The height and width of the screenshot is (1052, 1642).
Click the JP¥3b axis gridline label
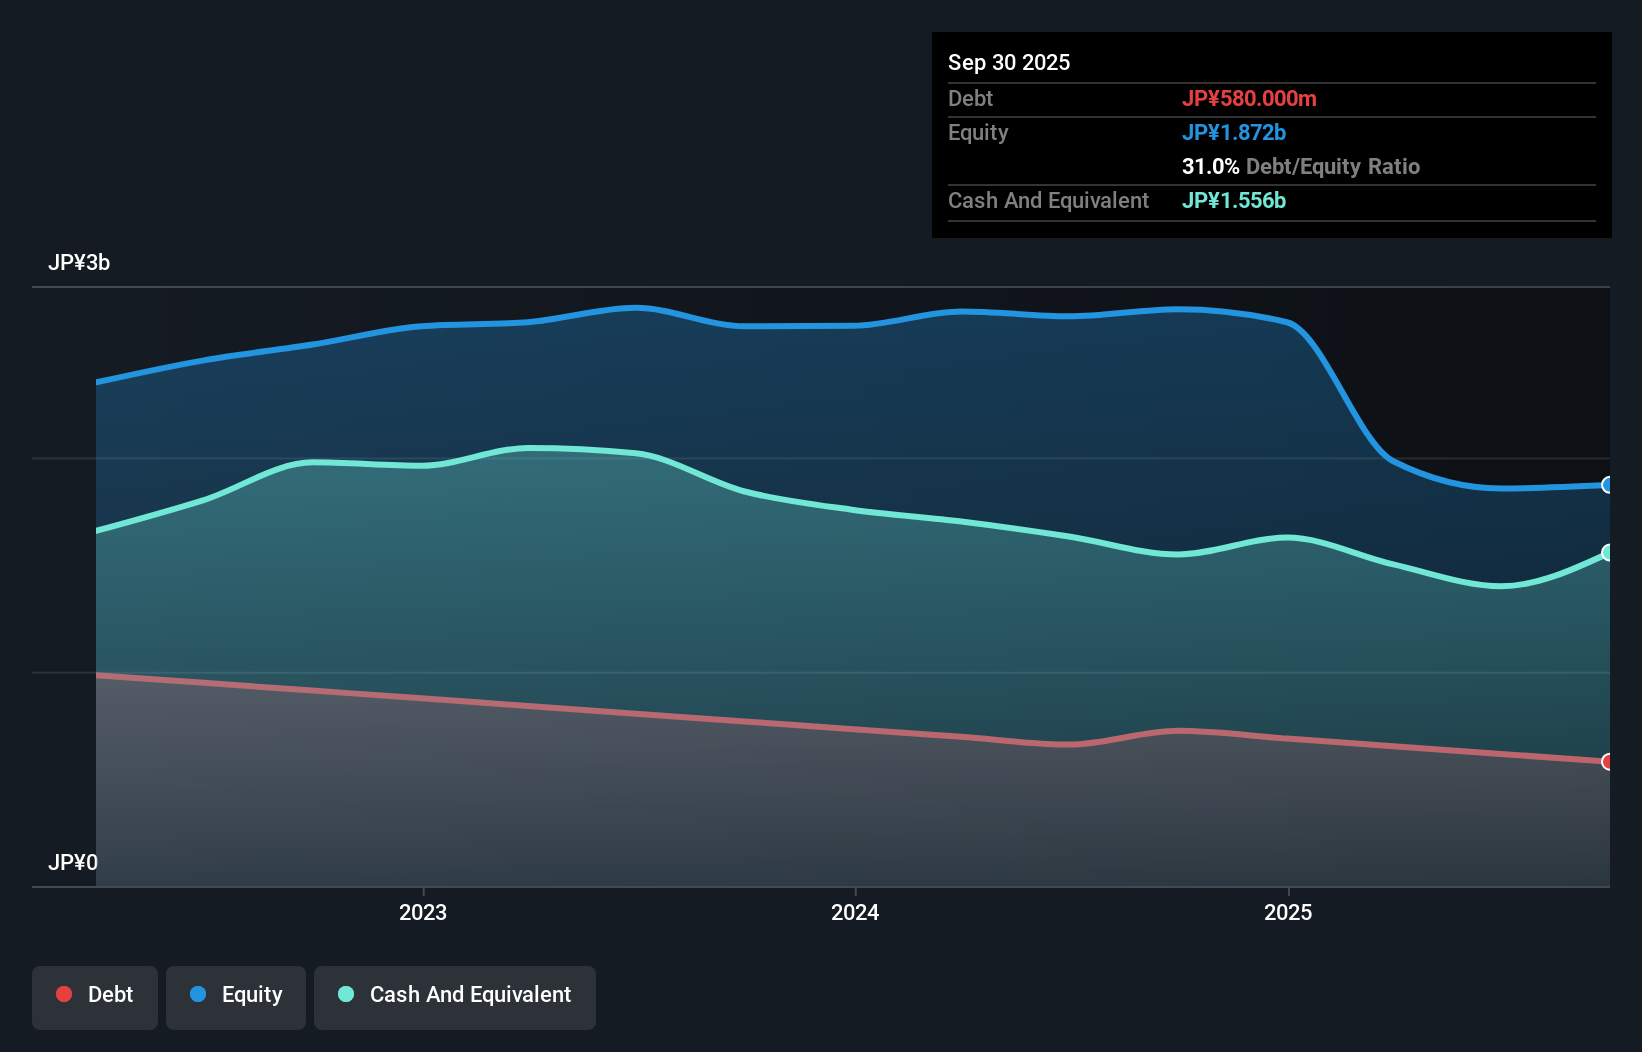click(x=80, y=263)
